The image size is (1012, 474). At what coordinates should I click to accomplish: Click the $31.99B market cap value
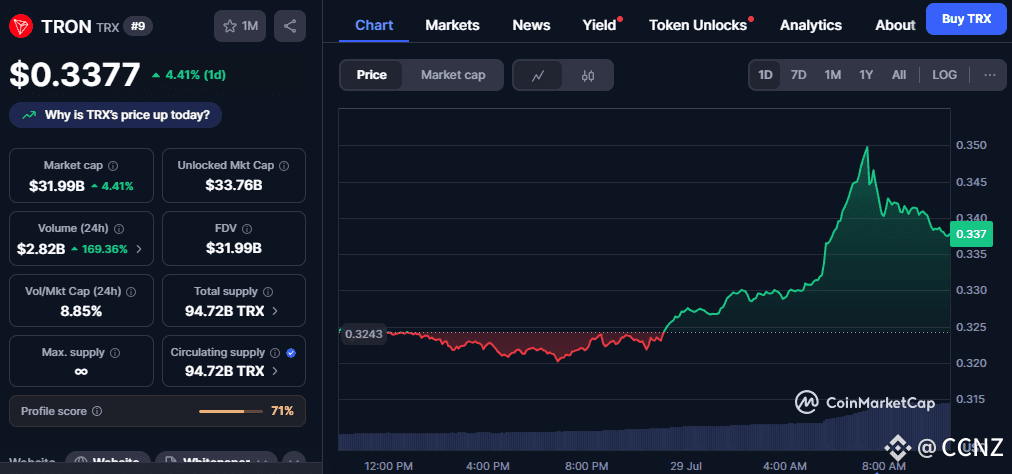pyautogui.click(x=57, y=186)
